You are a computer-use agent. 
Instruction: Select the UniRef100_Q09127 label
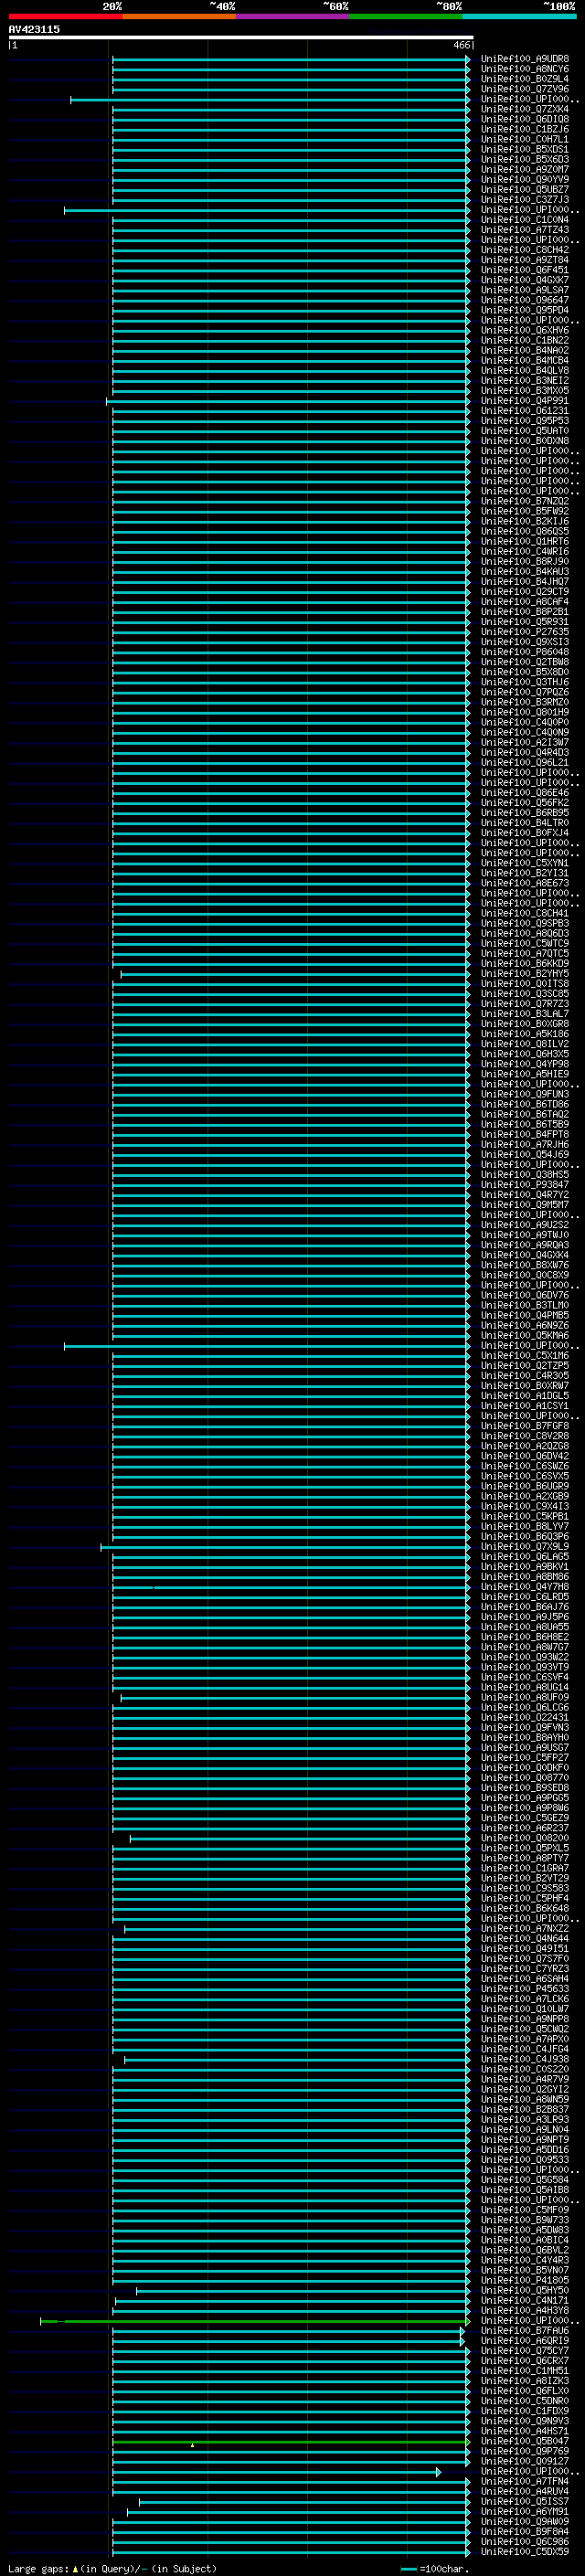coord(524,2462)
